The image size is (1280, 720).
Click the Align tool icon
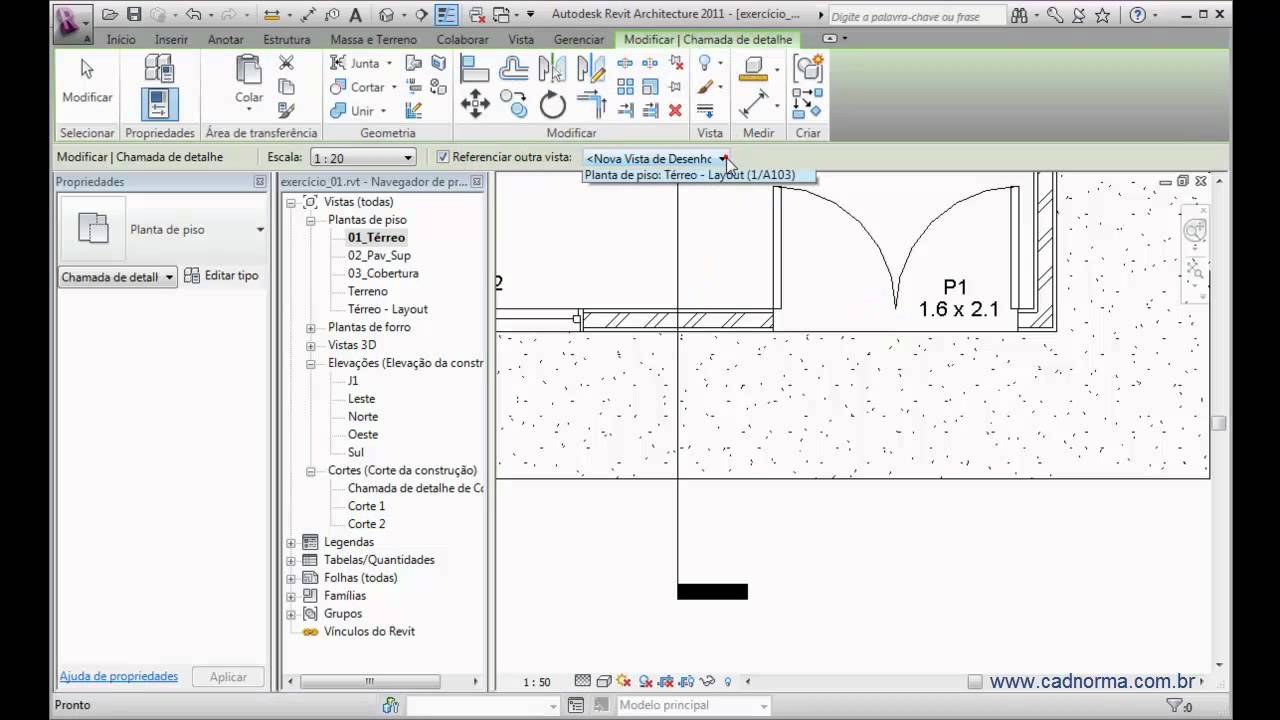point(475,68)
